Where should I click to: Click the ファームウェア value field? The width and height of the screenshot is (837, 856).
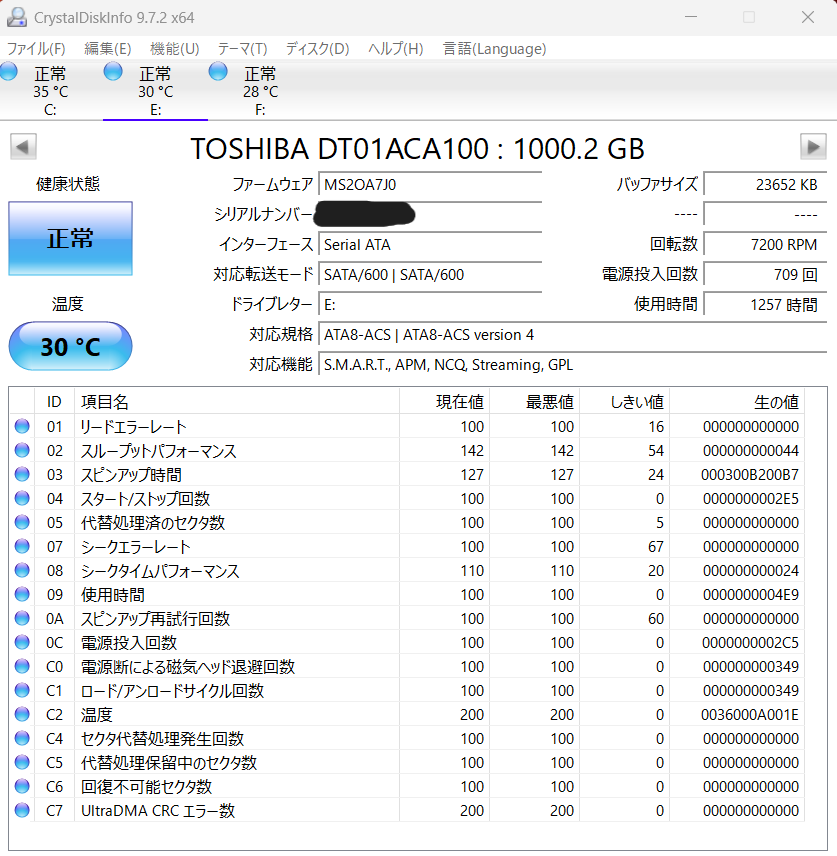(x=430, y=184)
